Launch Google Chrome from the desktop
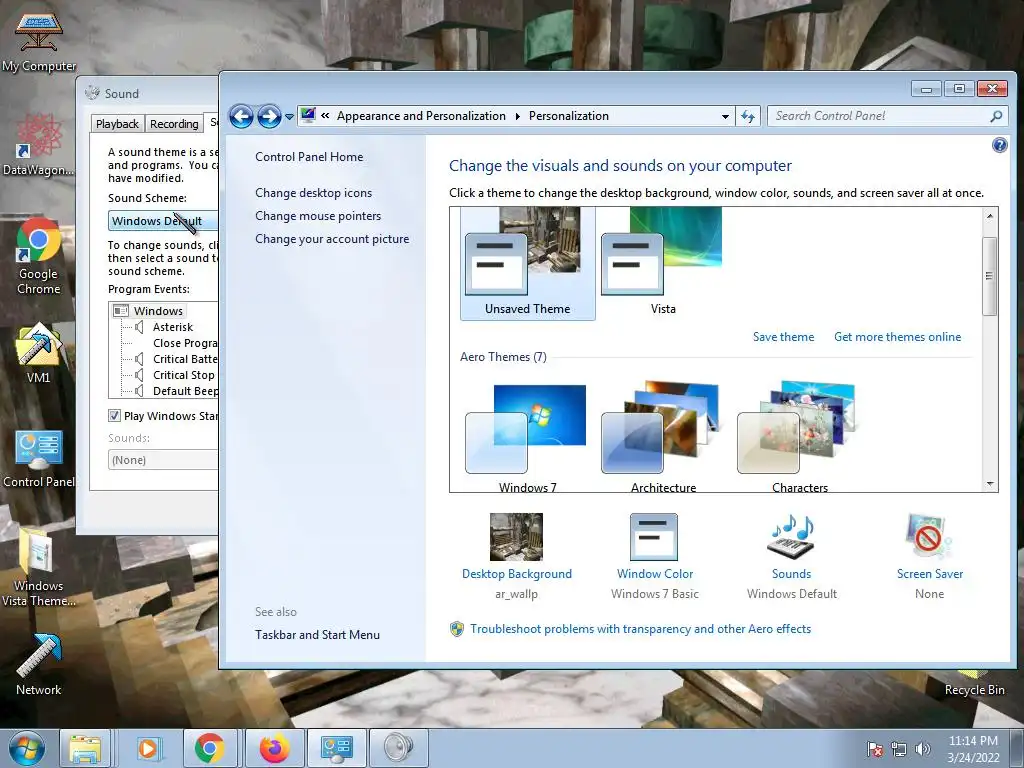Viewport: 1024px width, 768px height. (38, 256)
